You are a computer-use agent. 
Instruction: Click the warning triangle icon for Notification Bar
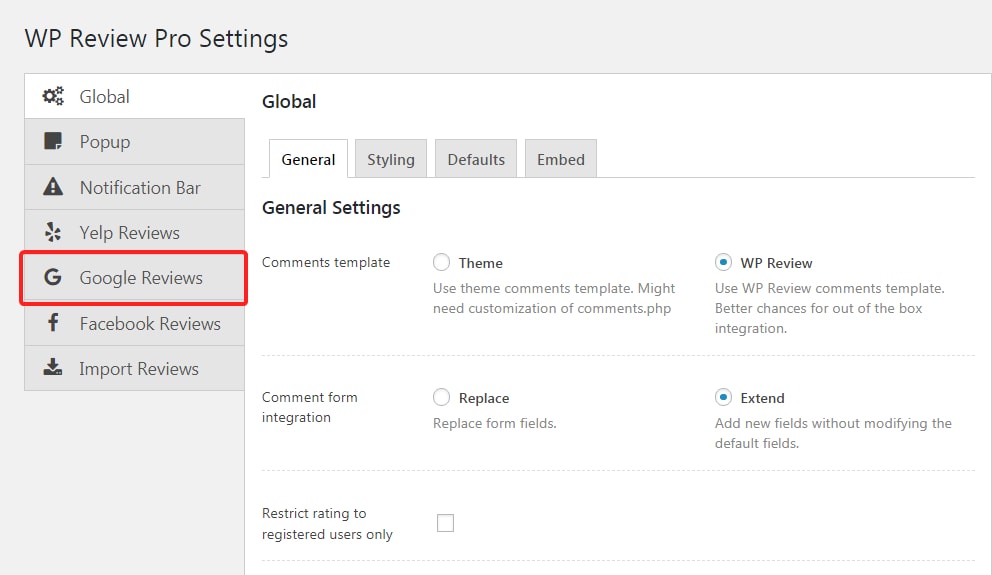click(x=53, y=187)
